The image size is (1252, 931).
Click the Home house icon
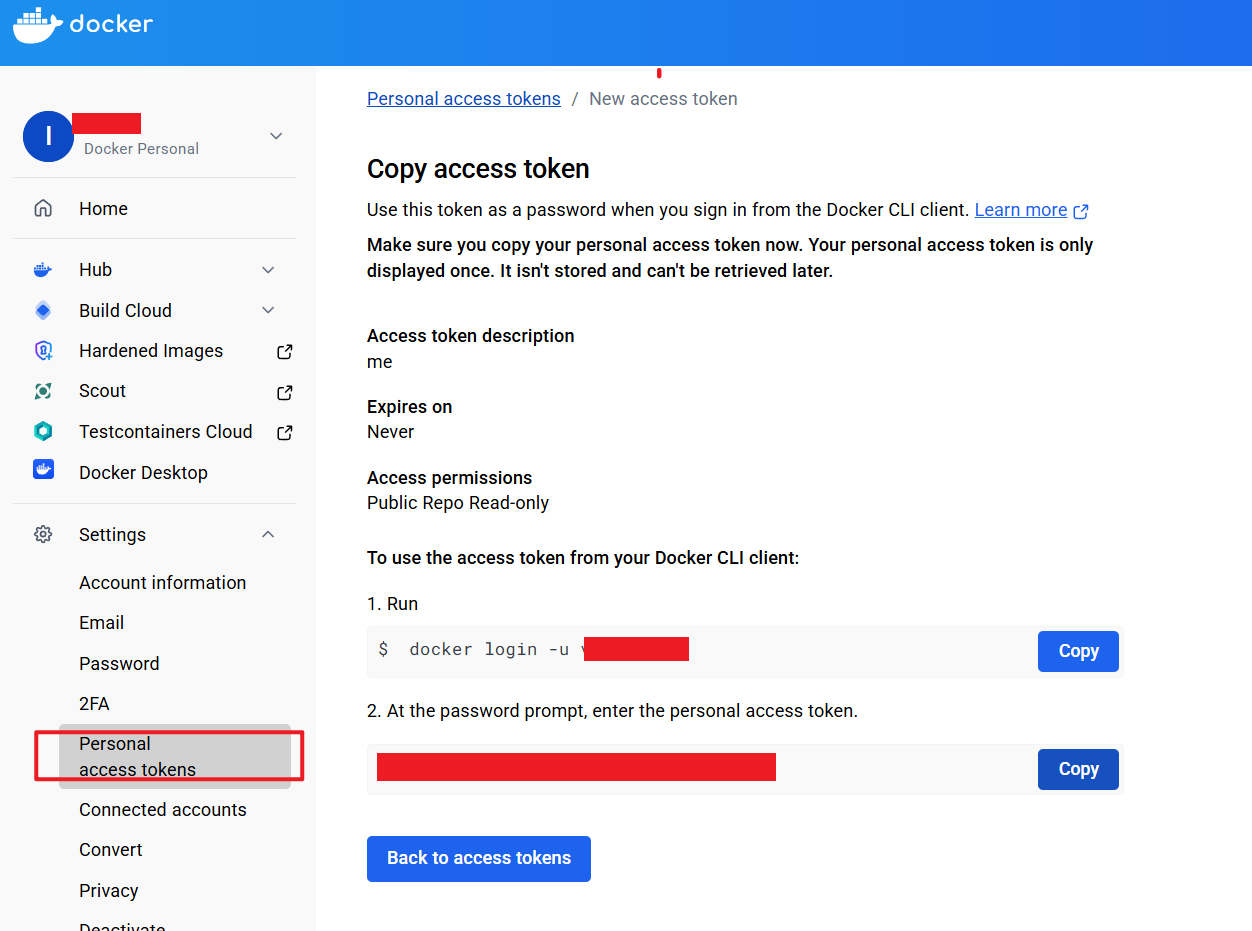pos(43,209)
